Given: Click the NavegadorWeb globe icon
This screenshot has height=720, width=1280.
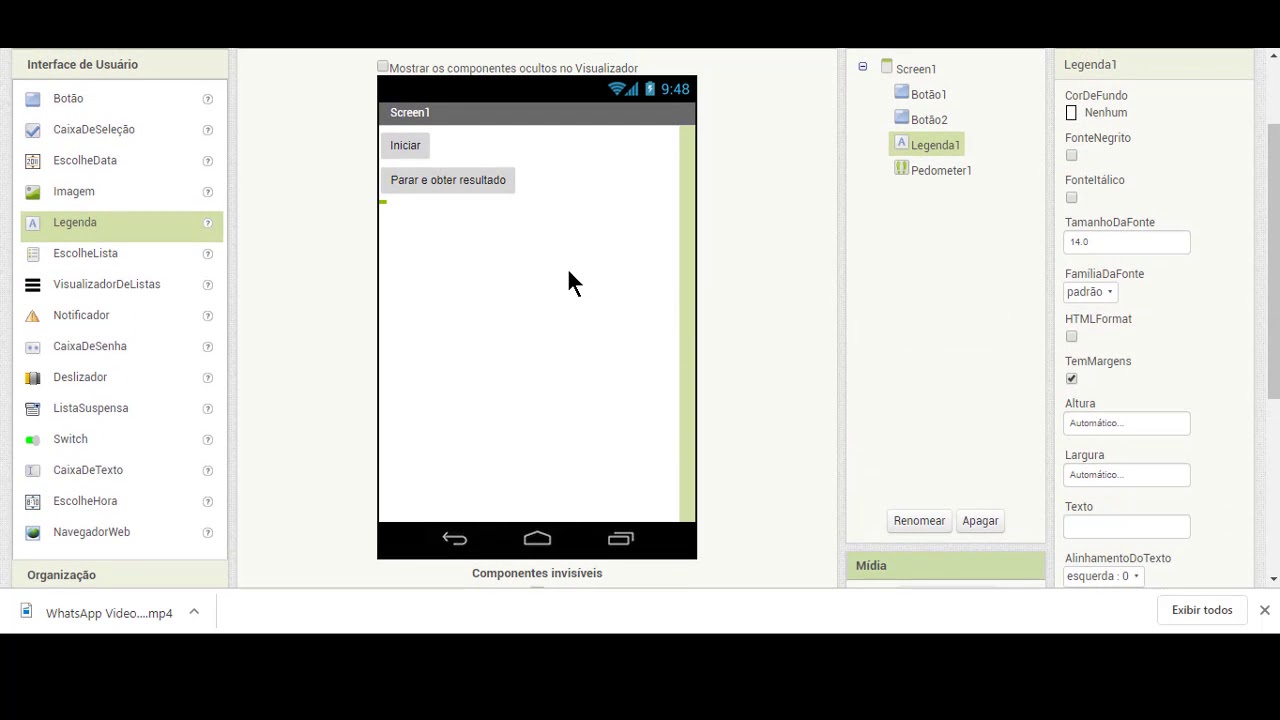Looking at the screenshot, I should tap(33, 533).
